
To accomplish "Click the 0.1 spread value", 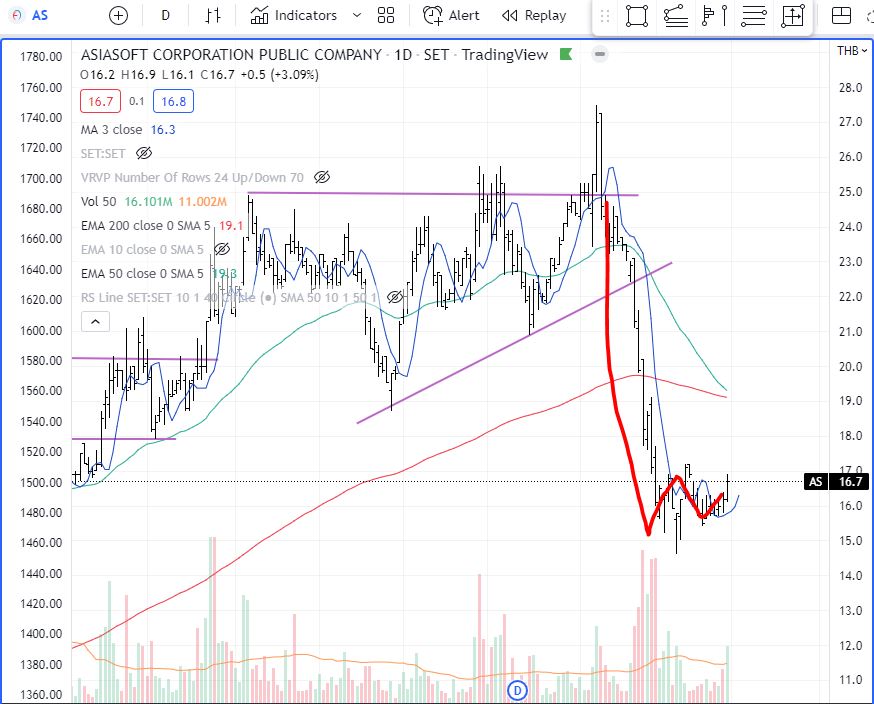I will point(137,101).
